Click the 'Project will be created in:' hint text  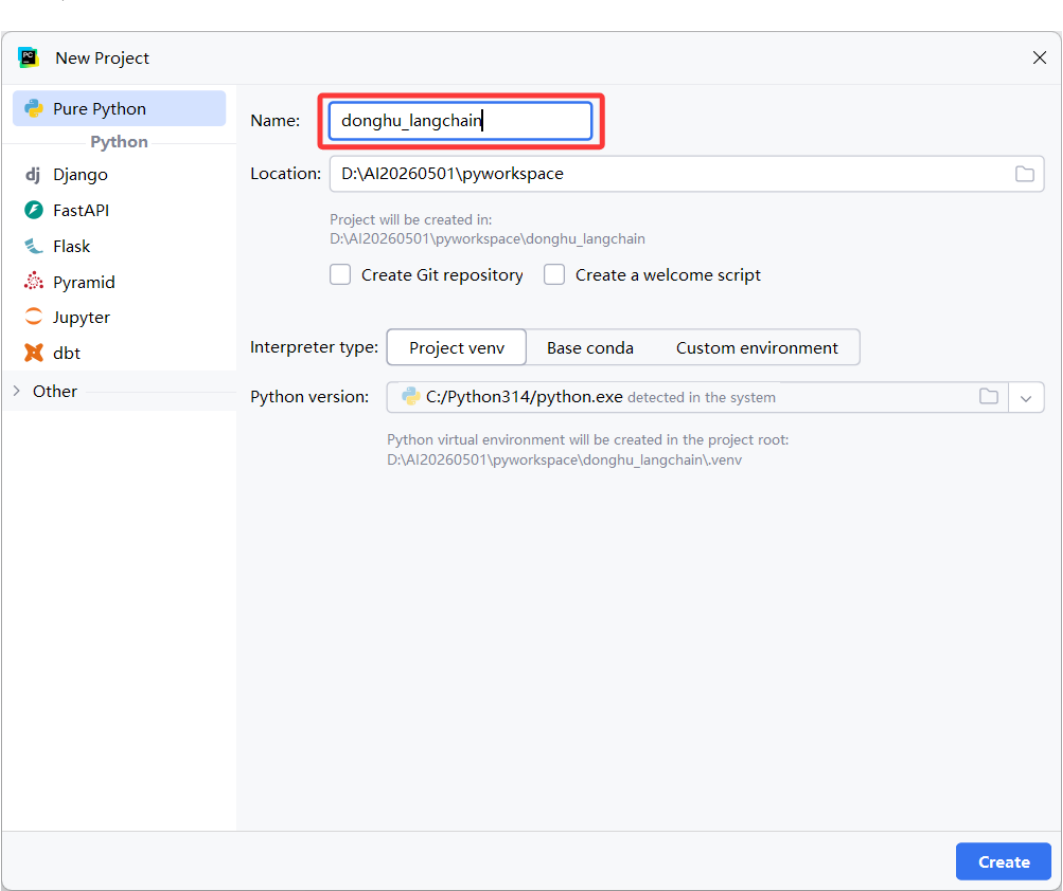(x=411, y=220)
